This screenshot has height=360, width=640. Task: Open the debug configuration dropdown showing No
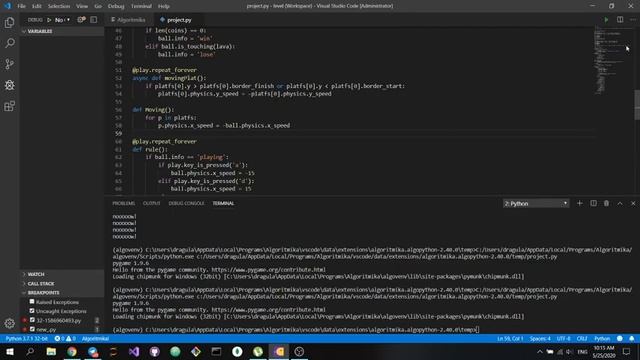[62, 20]
